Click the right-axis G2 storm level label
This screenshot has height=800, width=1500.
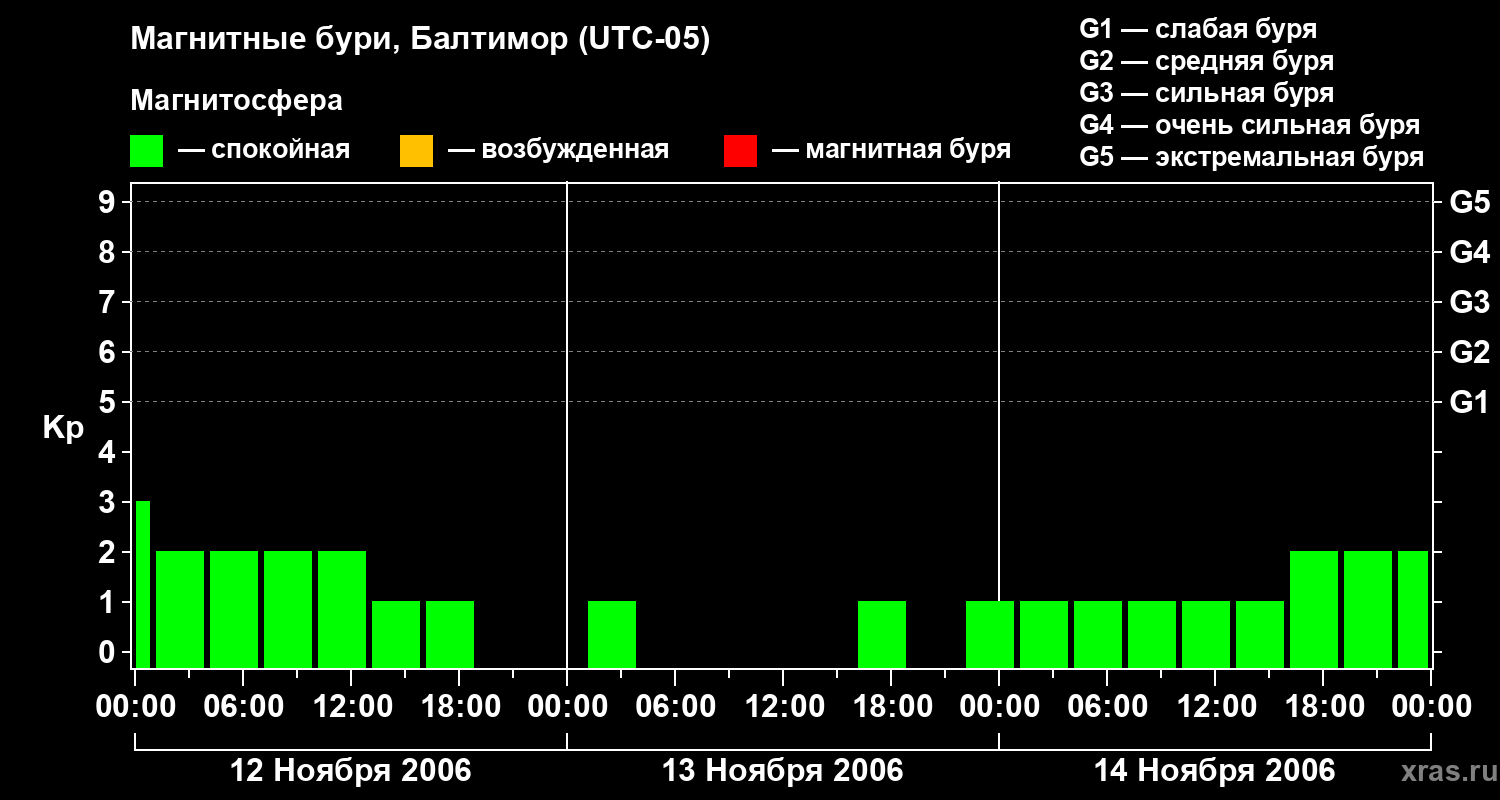1469,352
